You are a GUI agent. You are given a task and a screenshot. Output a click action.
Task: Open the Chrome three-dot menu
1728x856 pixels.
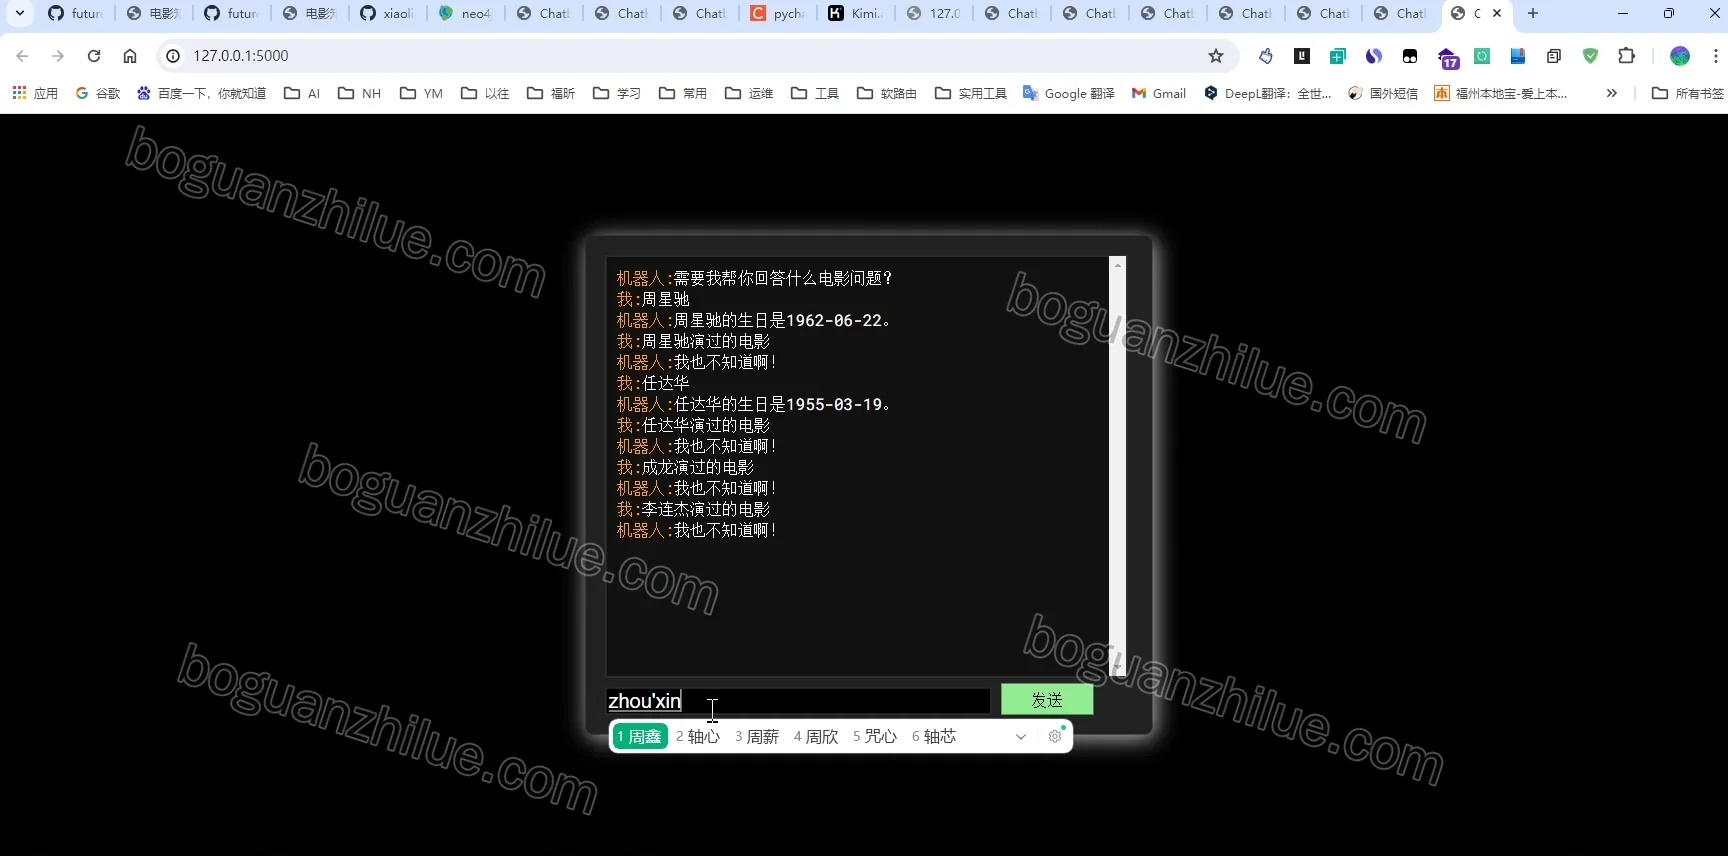[1715, 56]
